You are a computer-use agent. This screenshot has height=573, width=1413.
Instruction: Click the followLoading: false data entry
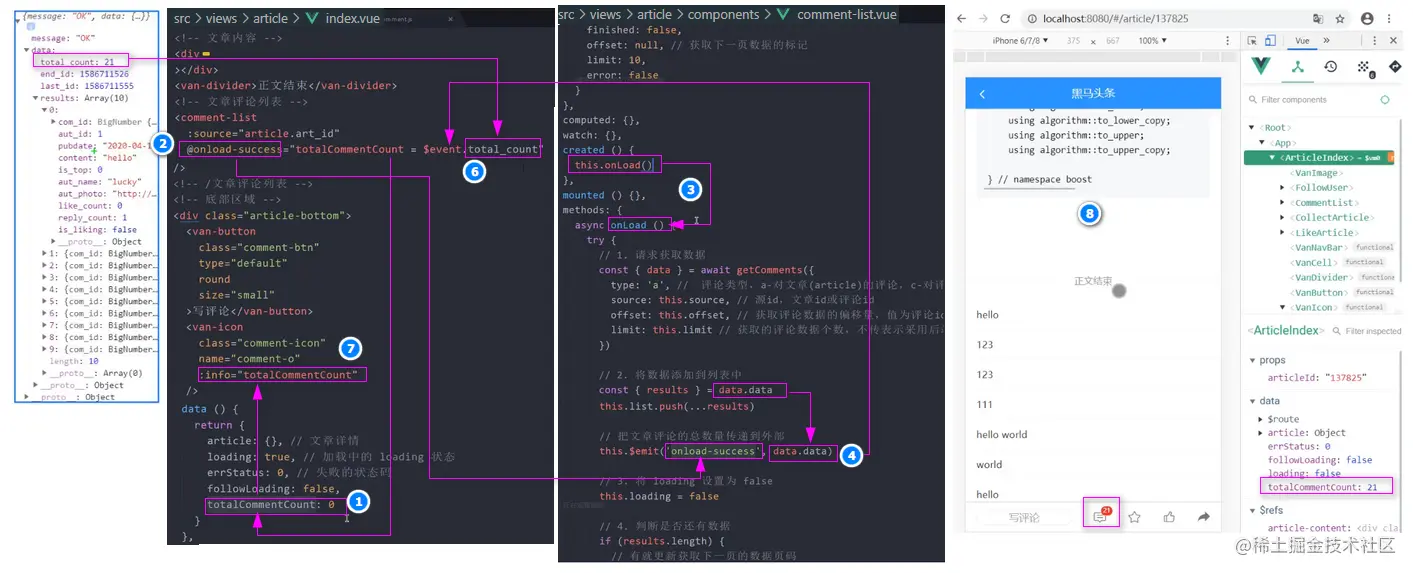1320,460
